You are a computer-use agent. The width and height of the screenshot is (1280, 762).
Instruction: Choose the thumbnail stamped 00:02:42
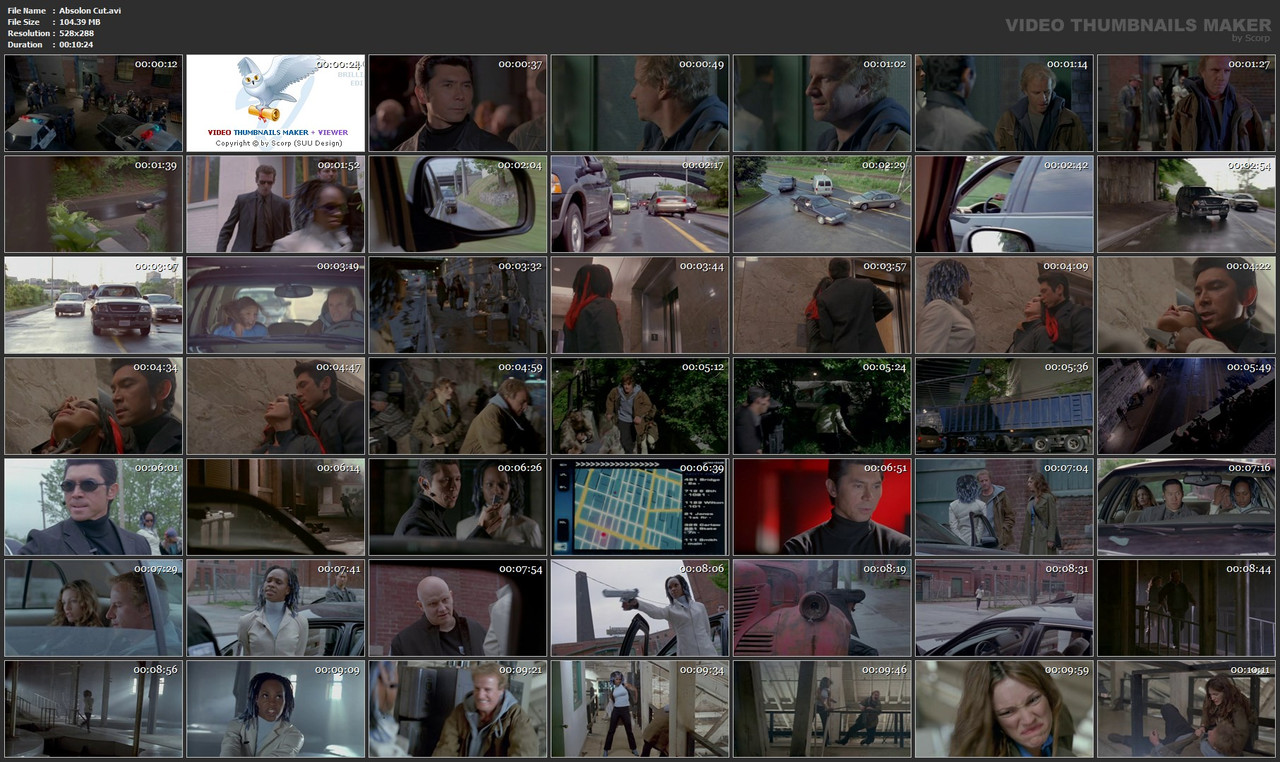coord(1004,204)
